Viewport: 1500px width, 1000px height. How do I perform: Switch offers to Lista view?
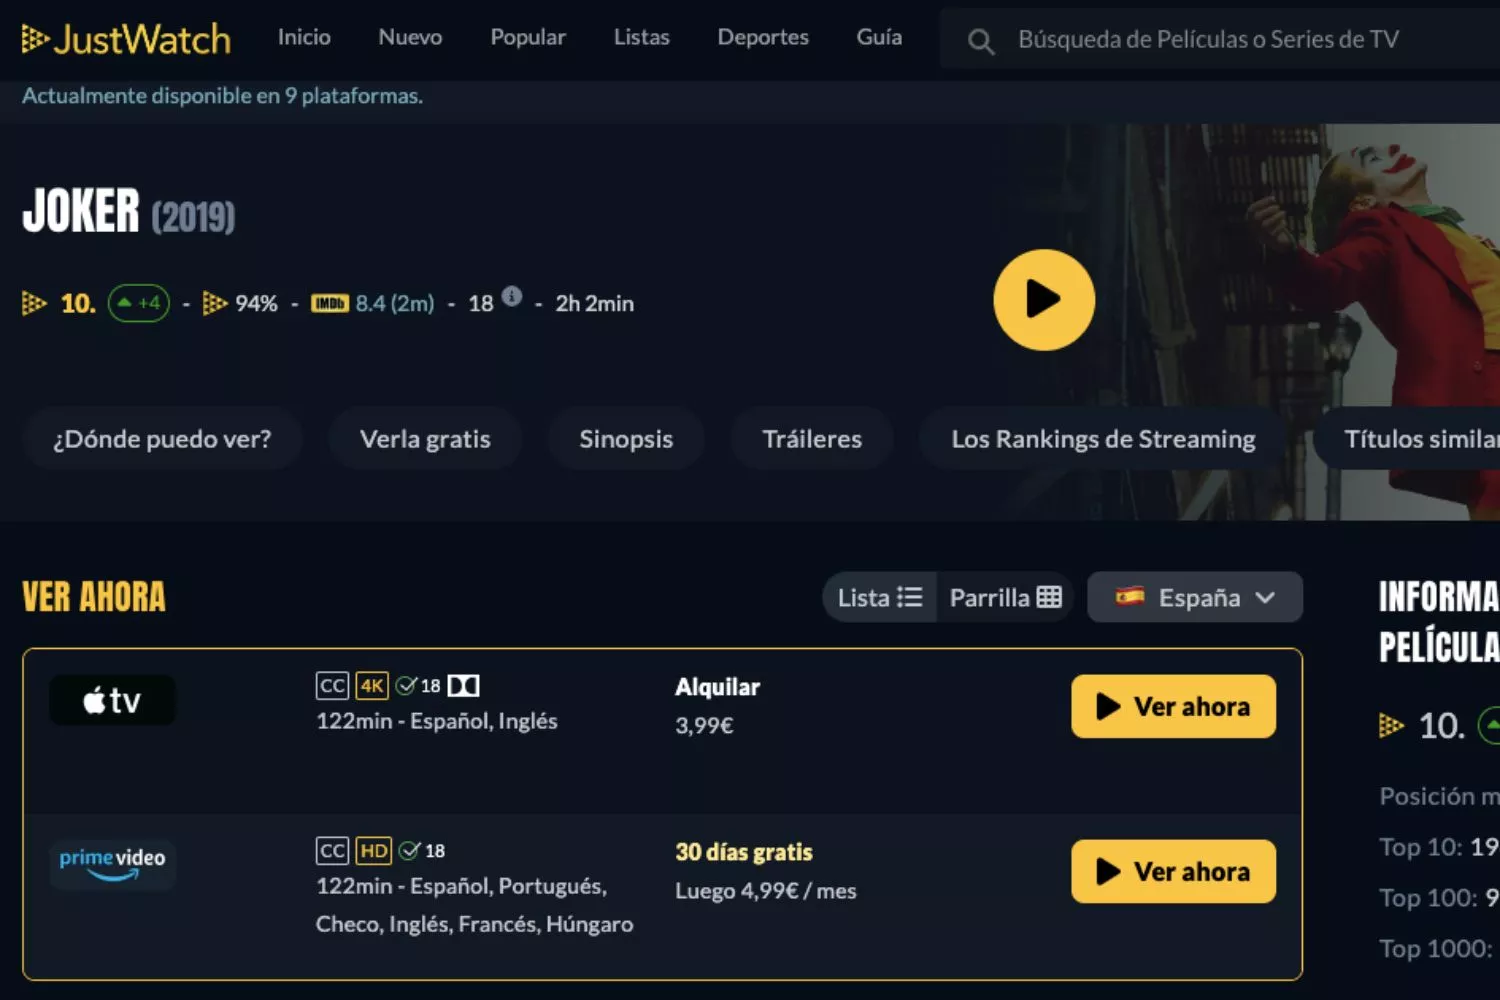880,597
